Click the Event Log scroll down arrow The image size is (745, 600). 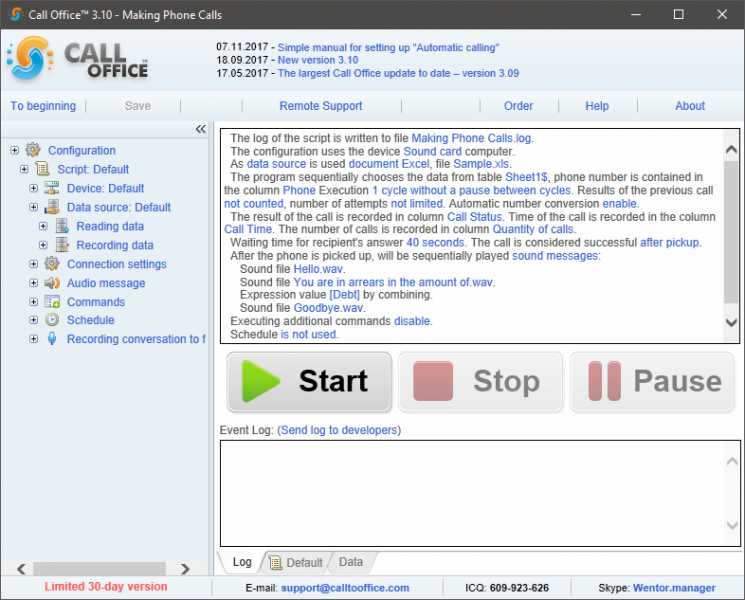click(732, 525)
